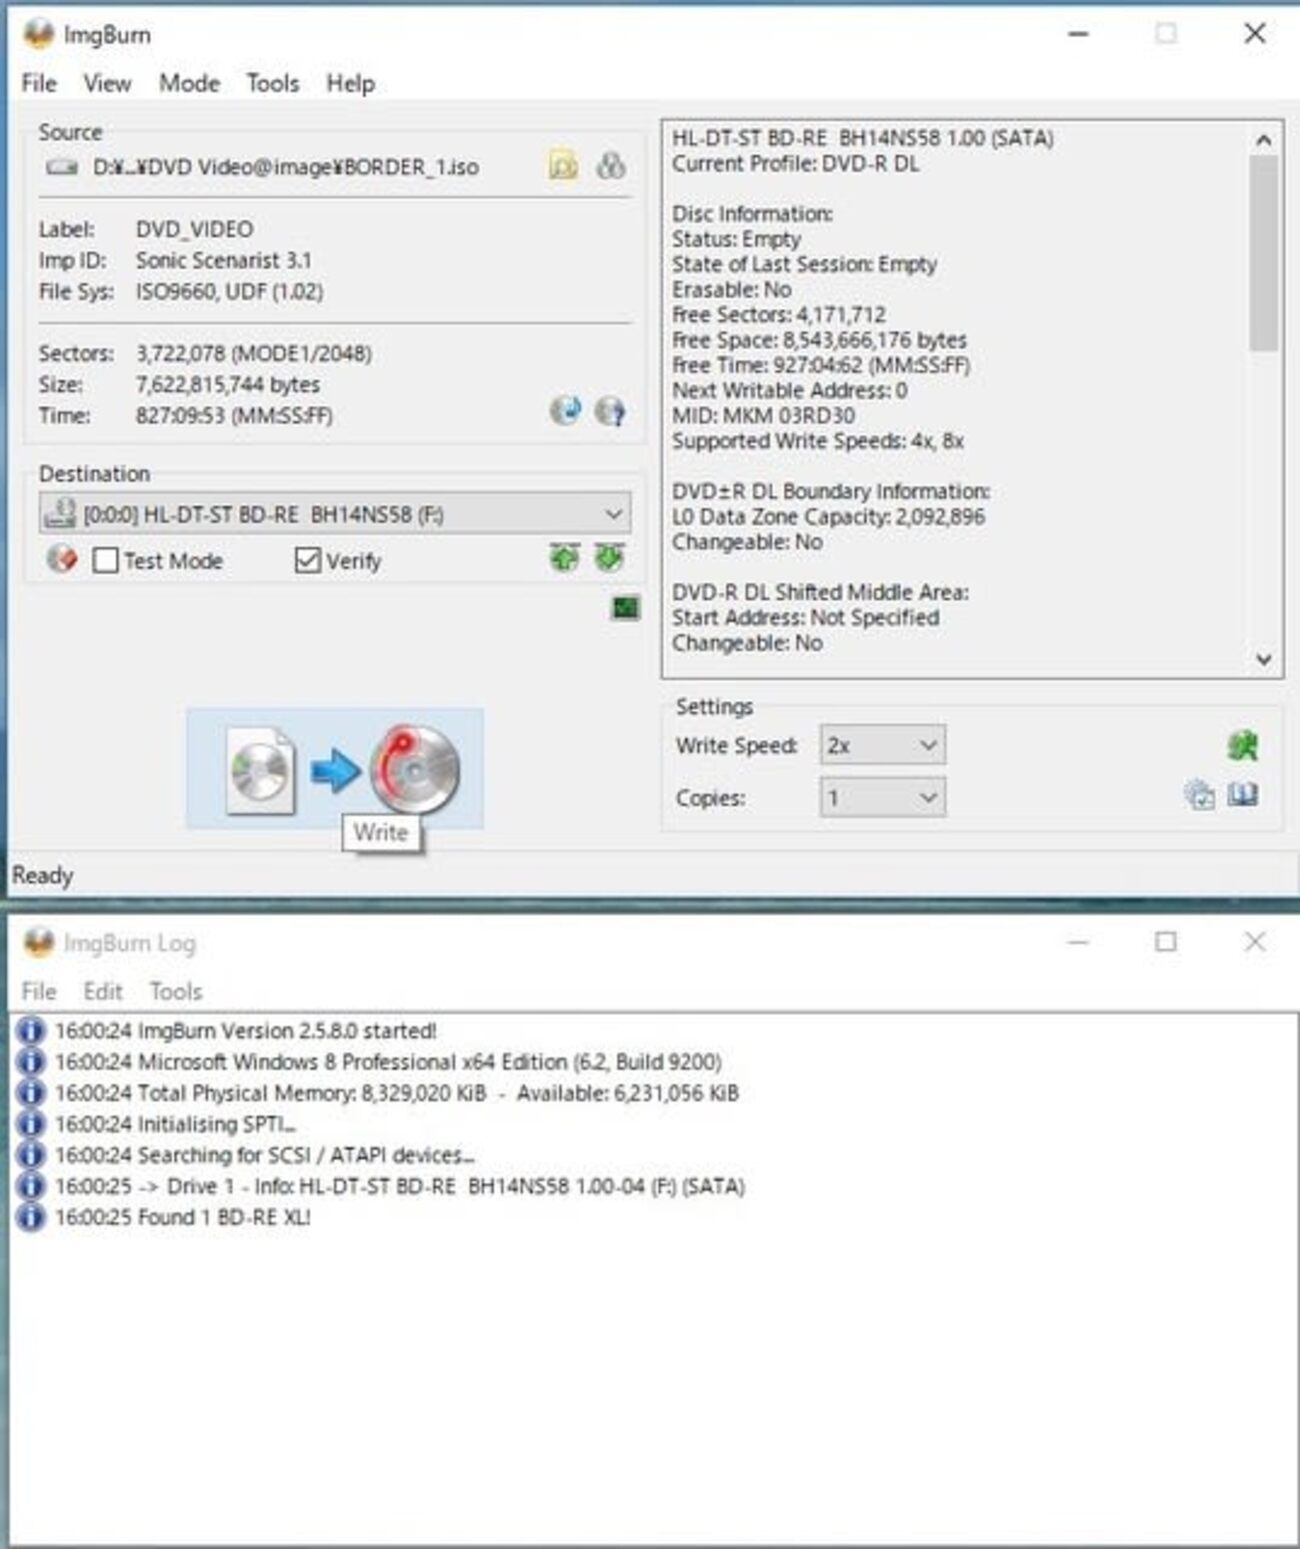Click the ImgBurn title bar app icon
Image resolution: width=1300 pixels, height=1549 pixels.
pyautogui.click(x=38, y=35)
